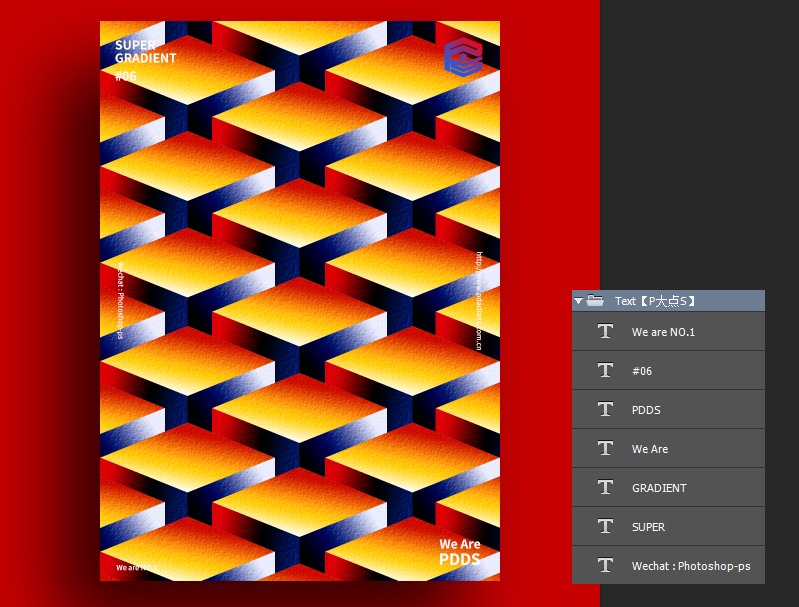799x607 pixels.
Task: Select the GRADIENT layer name
Action: click(659, 488)
